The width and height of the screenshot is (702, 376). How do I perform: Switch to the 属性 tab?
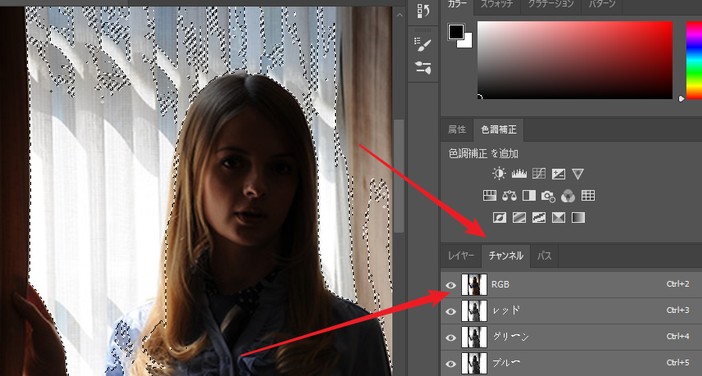coord(457,130)
